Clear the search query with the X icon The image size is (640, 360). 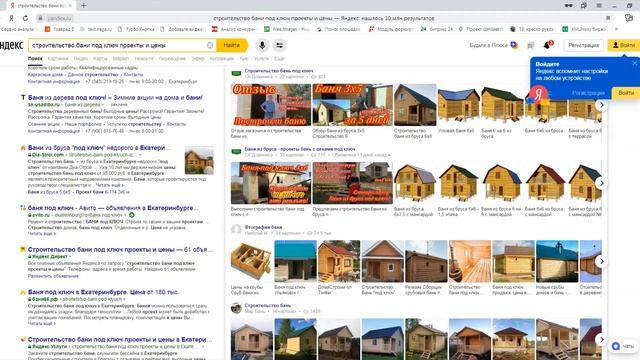point(210,45)
